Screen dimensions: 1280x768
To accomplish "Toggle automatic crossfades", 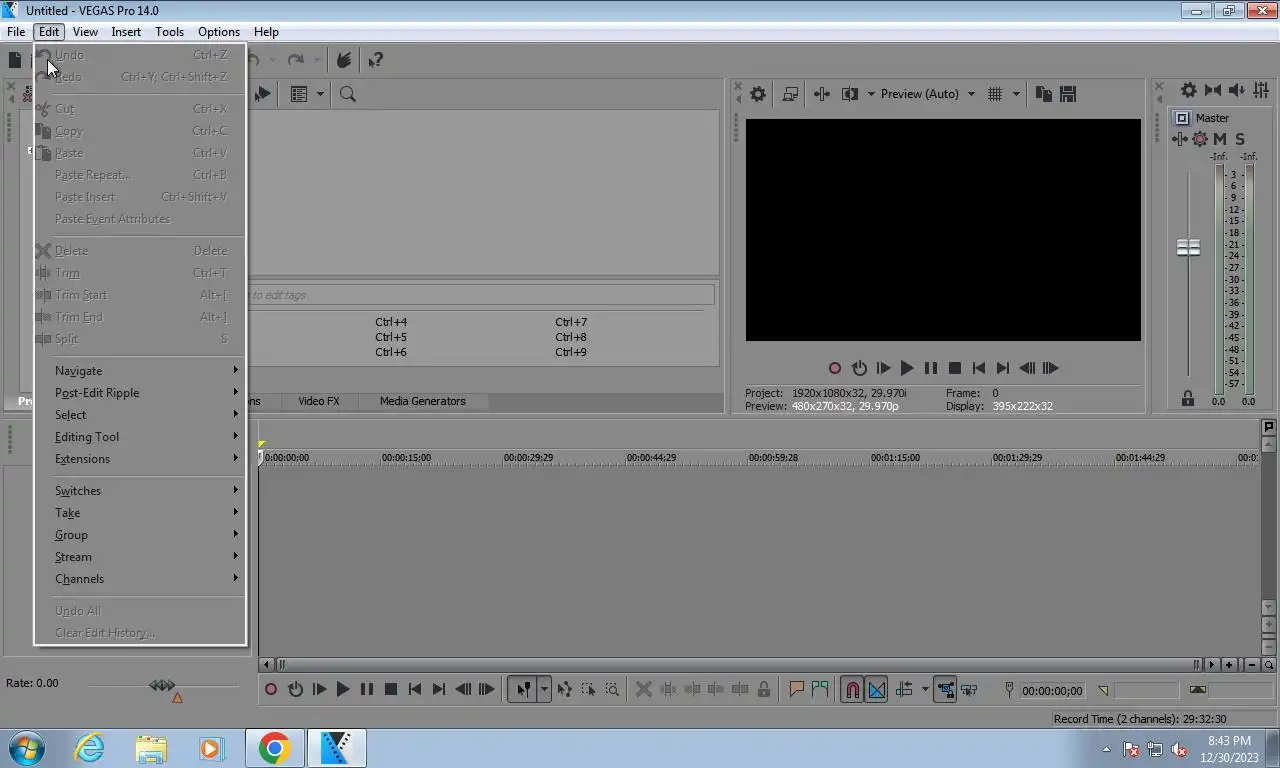I will 876,689.
